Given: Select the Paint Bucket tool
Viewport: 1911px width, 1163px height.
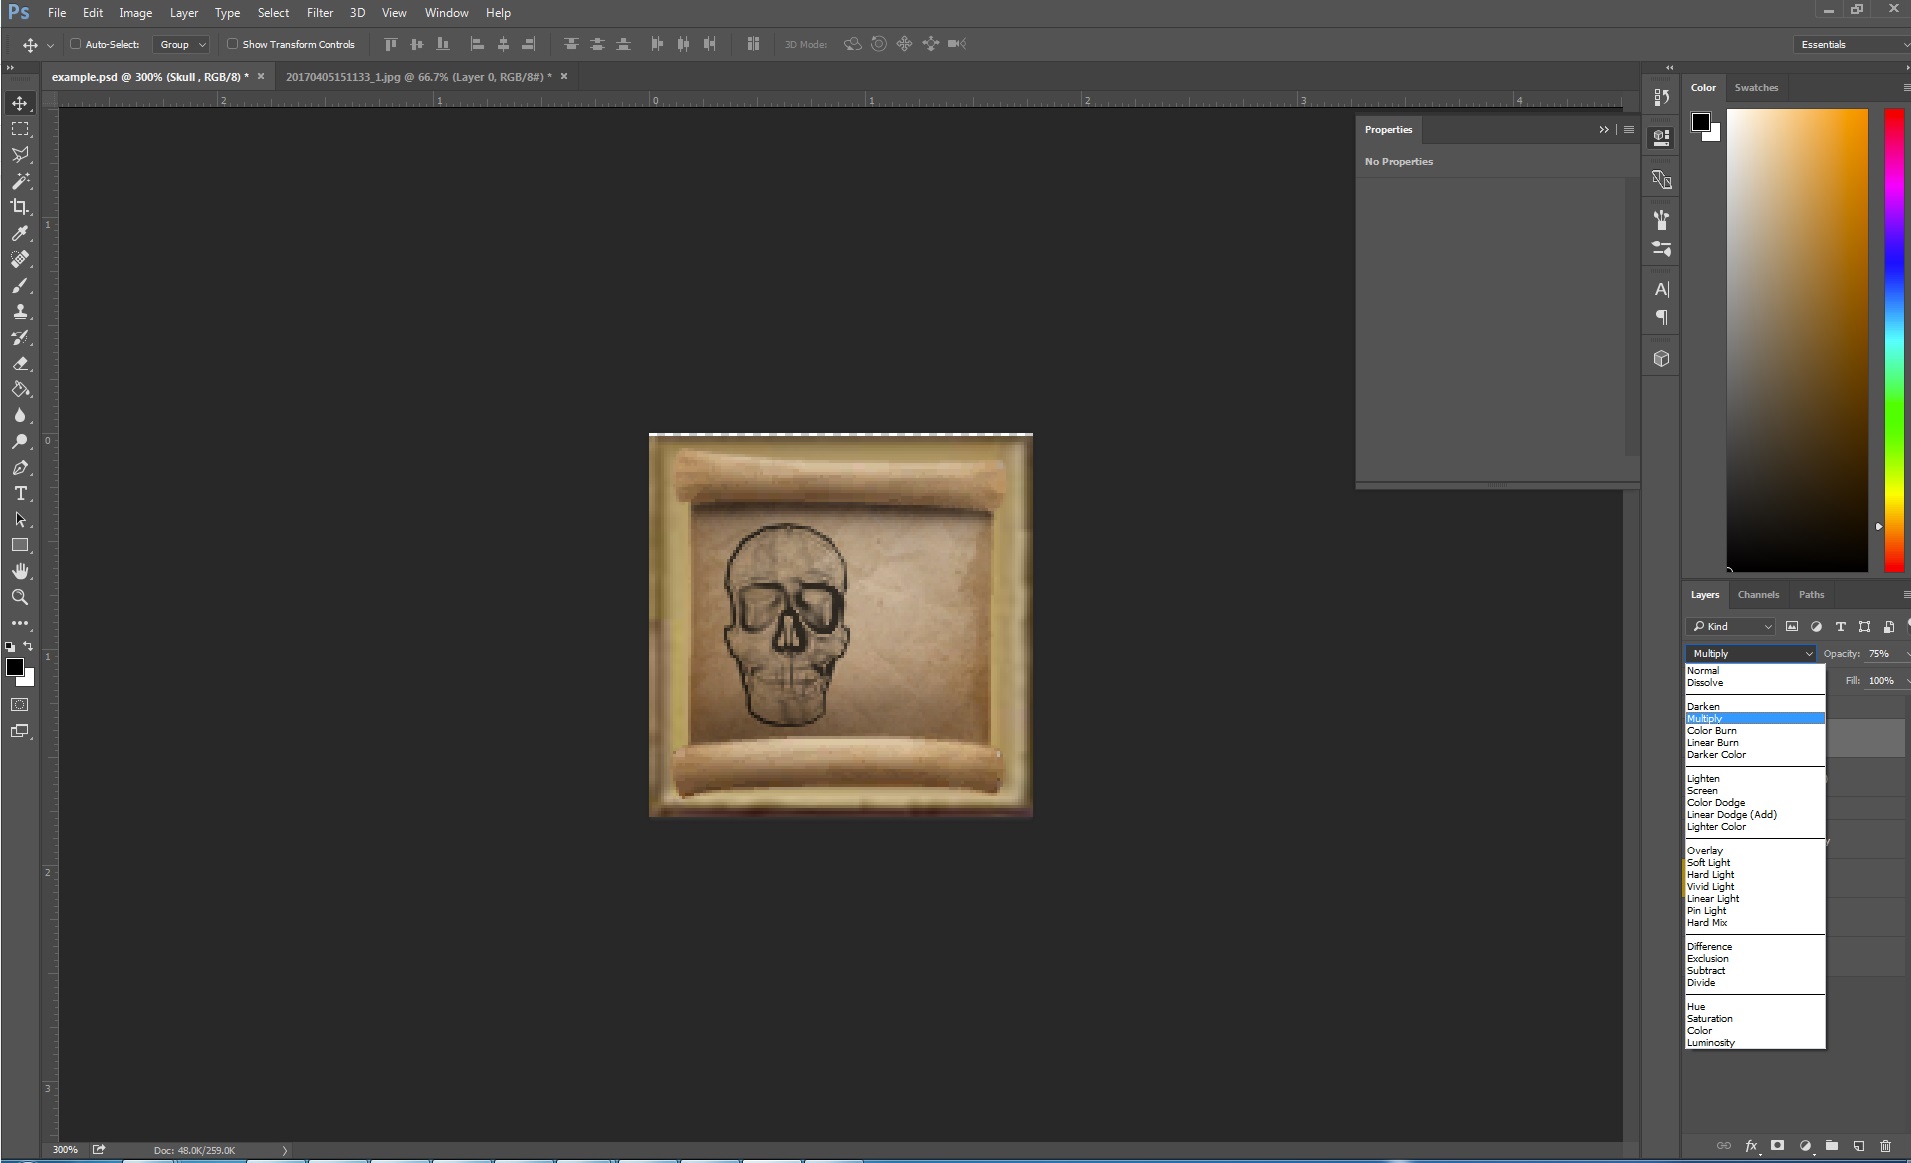Looking at the screenshot, I should coord(20,389).
